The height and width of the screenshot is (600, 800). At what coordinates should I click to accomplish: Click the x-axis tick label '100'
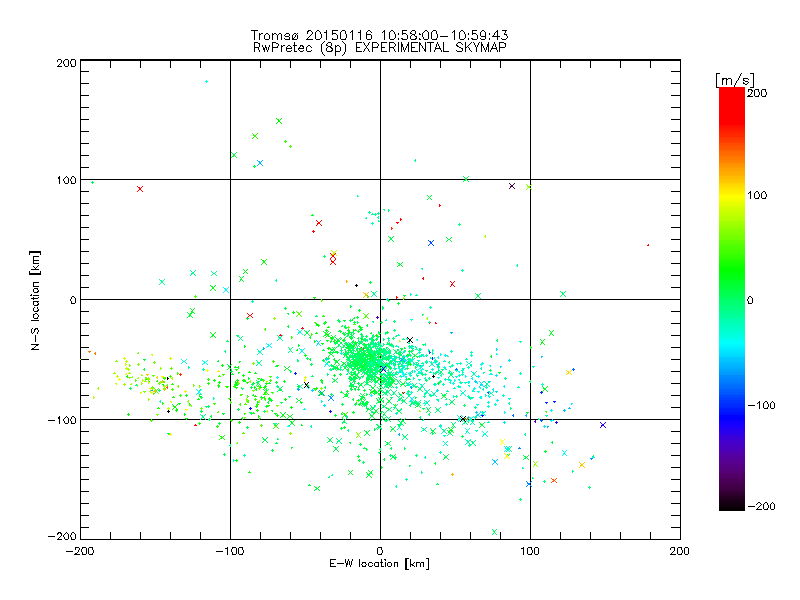click(530, 551)
